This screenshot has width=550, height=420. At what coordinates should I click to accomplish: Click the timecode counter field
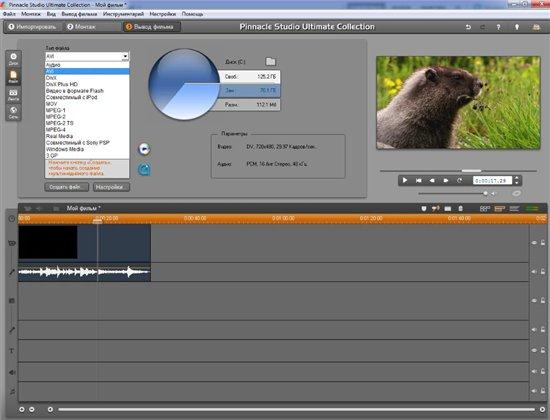(x=492, y=180)
